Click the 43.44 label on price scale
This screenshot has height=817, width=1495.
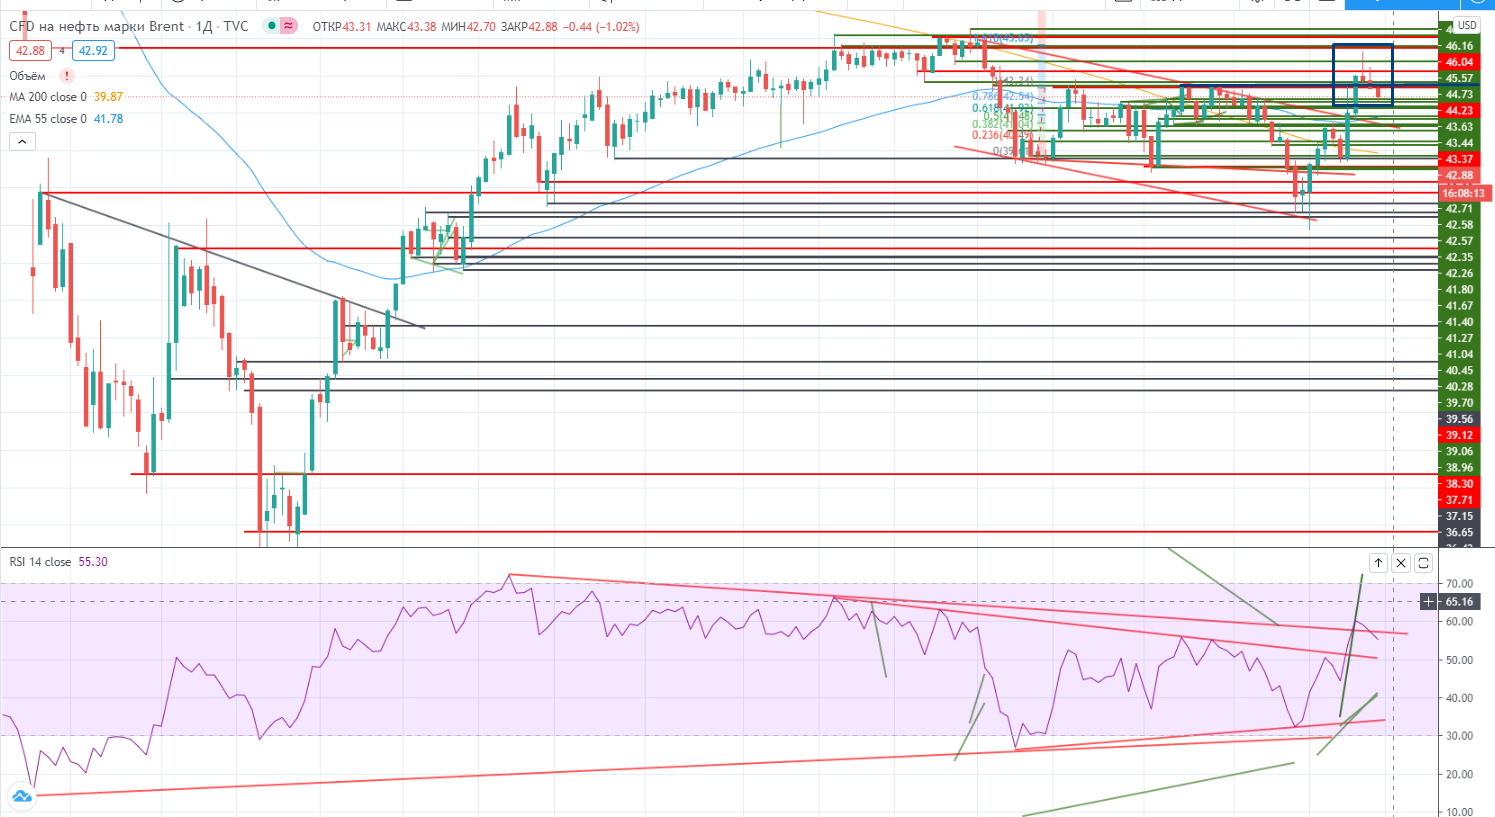(x=1459, y=143)
